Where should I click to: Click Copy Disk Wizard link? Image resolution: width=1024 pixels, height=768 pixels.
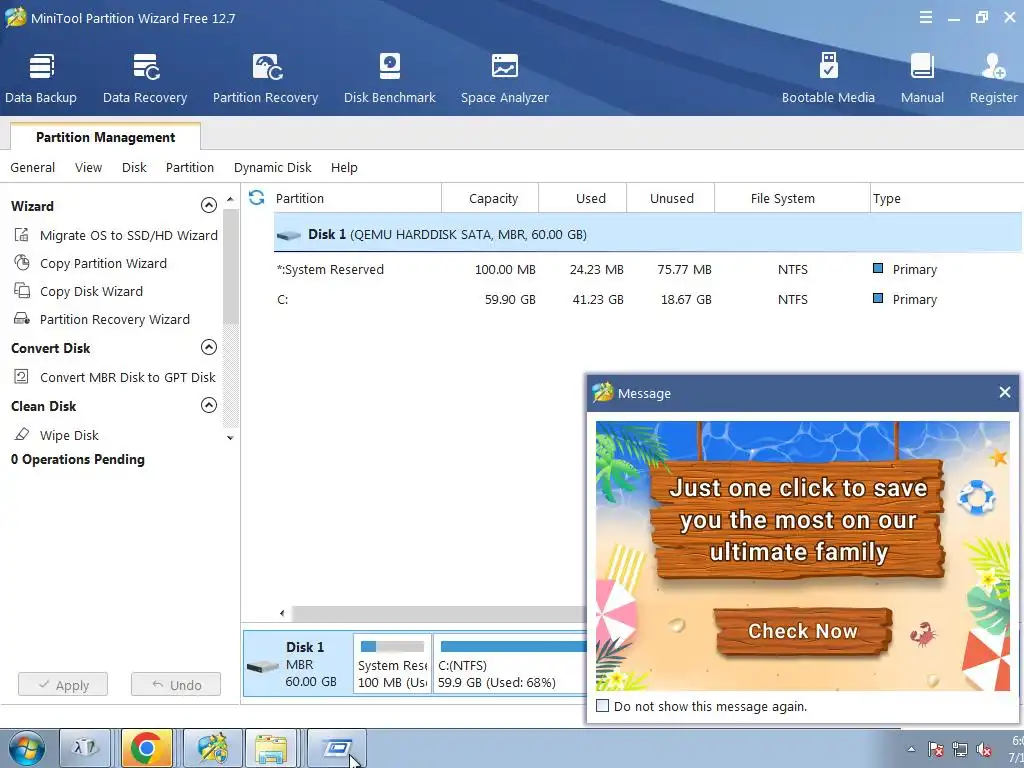click(x=91, y=291)
